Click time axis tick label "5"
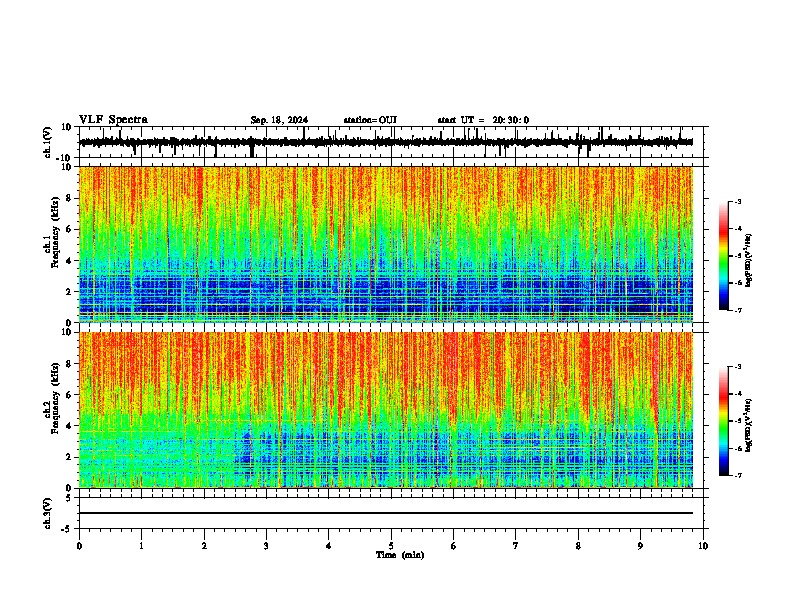The width and height of the screenshot is (792, 612). click(391, 546)
